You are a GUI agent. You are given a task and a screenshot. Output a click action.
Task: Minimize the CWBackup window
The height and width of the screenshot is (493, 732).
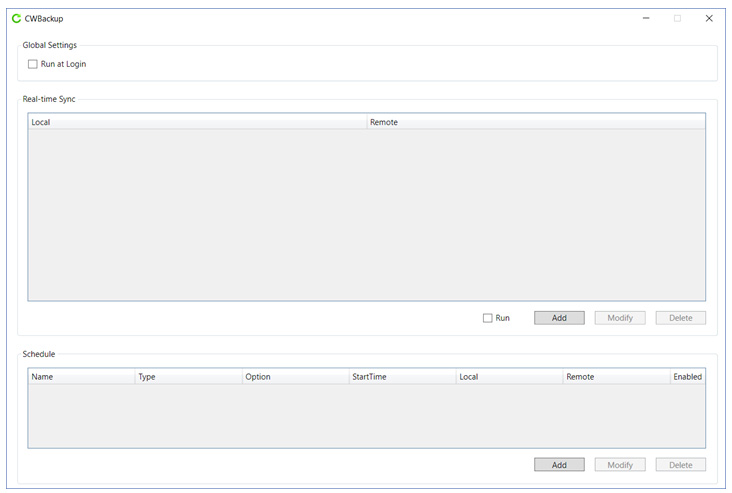point(646,18)
